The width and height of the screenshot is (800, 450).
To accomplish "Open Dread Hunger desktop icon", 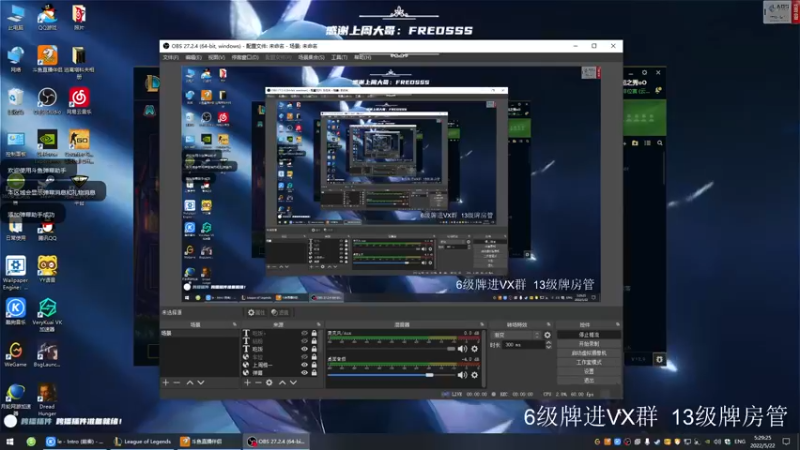I will click(x=47, y=399).
